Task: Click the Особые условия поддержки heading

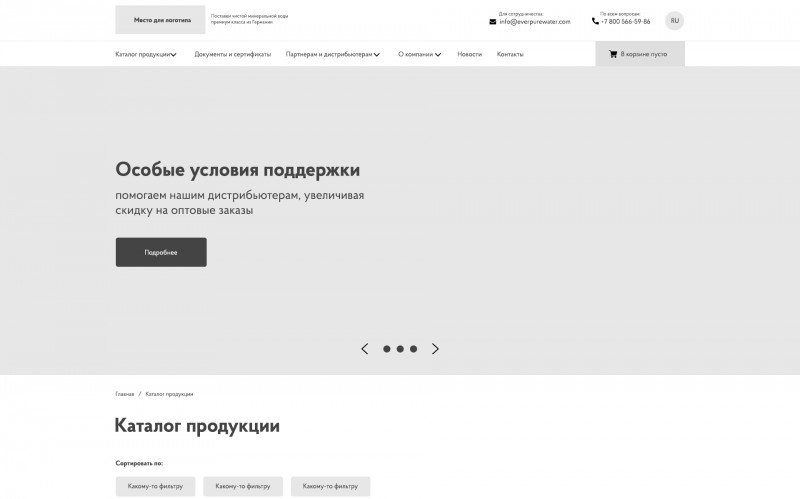Action: tap(238, 170)
